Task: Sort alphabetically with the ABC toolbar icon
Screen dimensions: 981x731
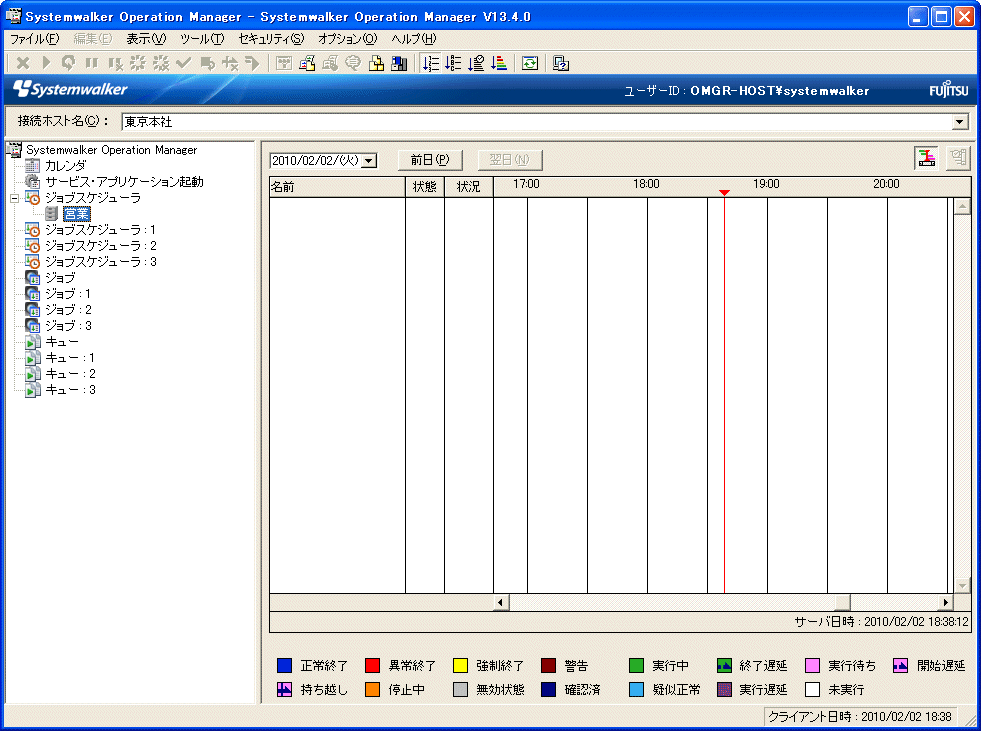Action: [x=453, y=63]
